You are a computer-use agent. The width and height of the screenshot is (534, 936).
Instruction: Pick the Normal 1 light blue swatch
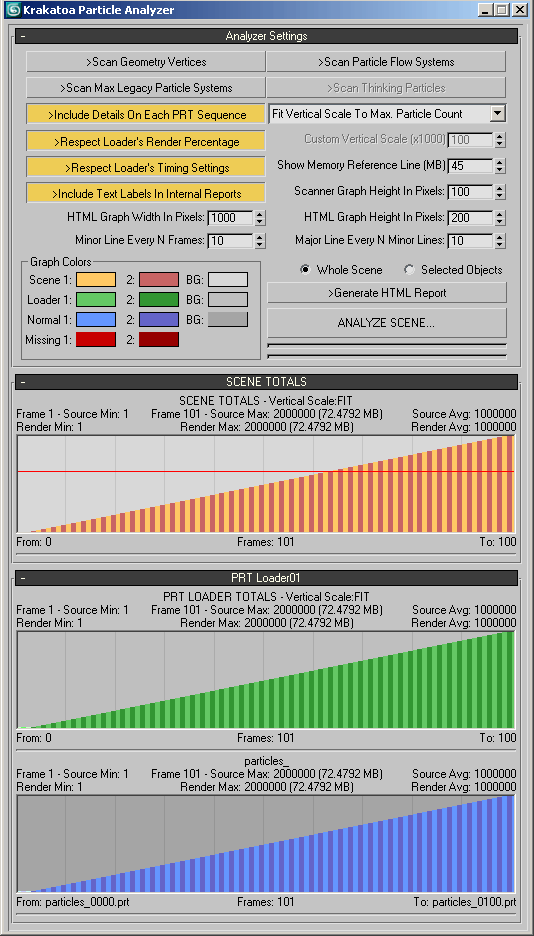coord(96,319)
